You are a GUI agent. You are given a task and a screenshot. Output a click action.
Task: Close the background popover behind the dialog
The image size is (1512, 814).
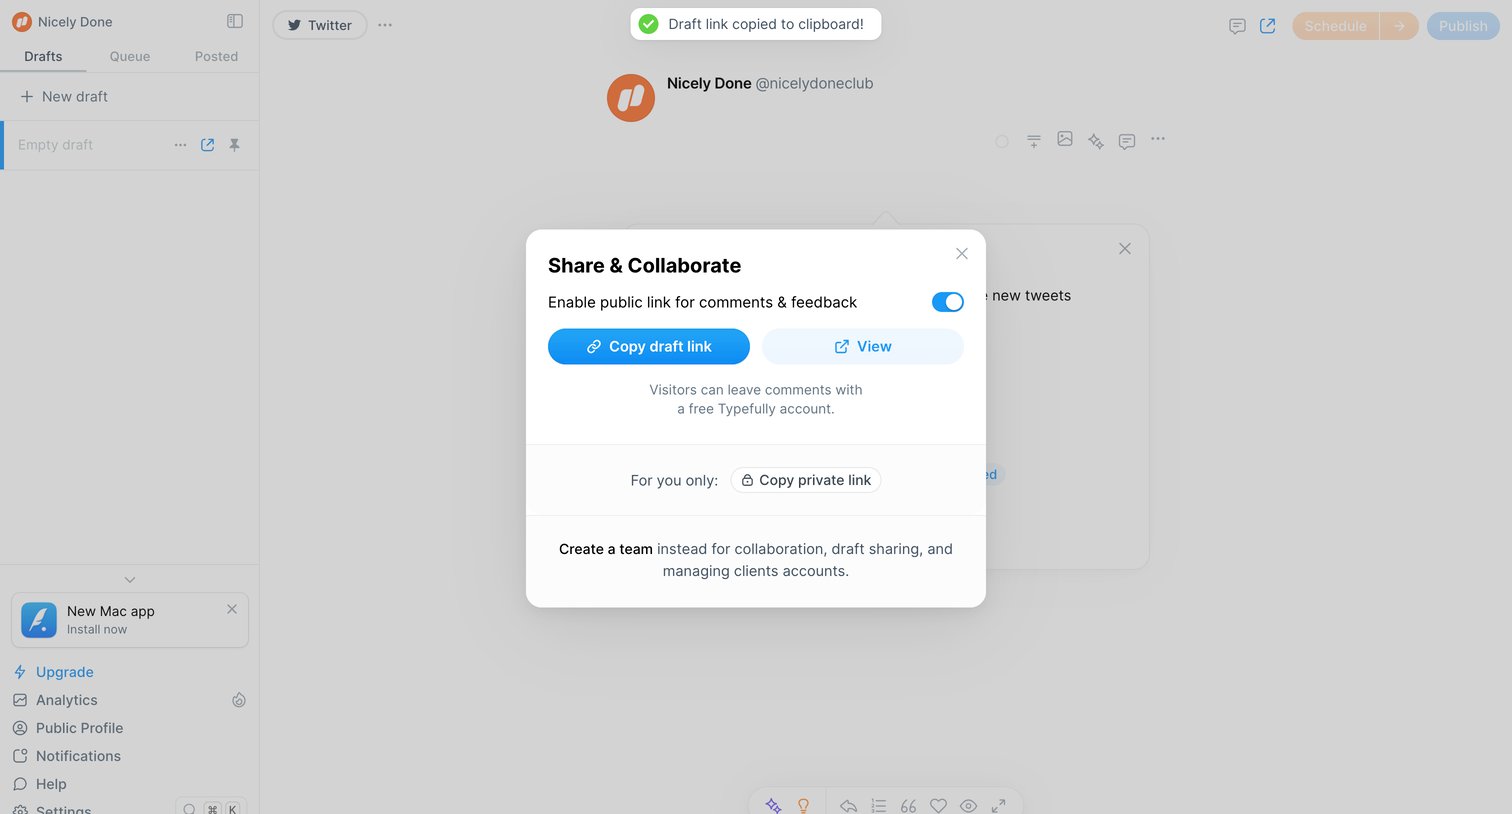pyautogui.click(x=1125, y=249)
